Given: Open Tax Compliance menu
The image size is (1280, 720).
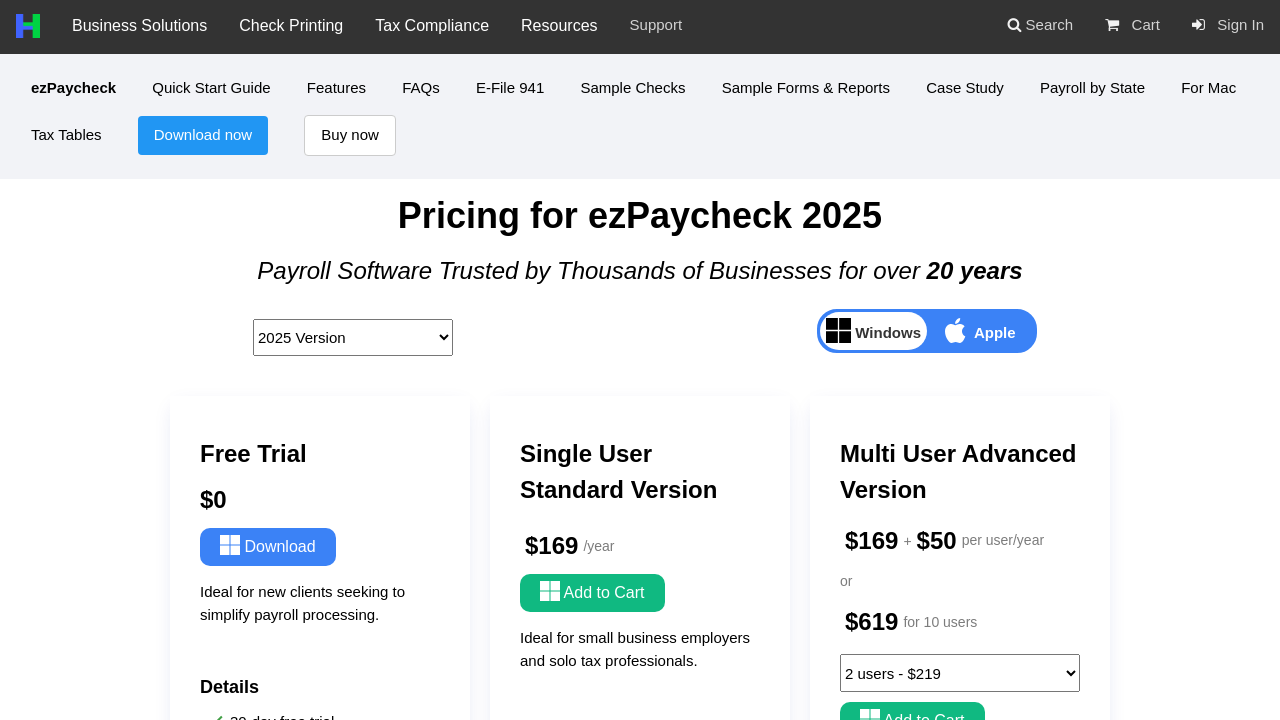Looking at the screenshot, I should pyautogui.click(x=432, y=26).
